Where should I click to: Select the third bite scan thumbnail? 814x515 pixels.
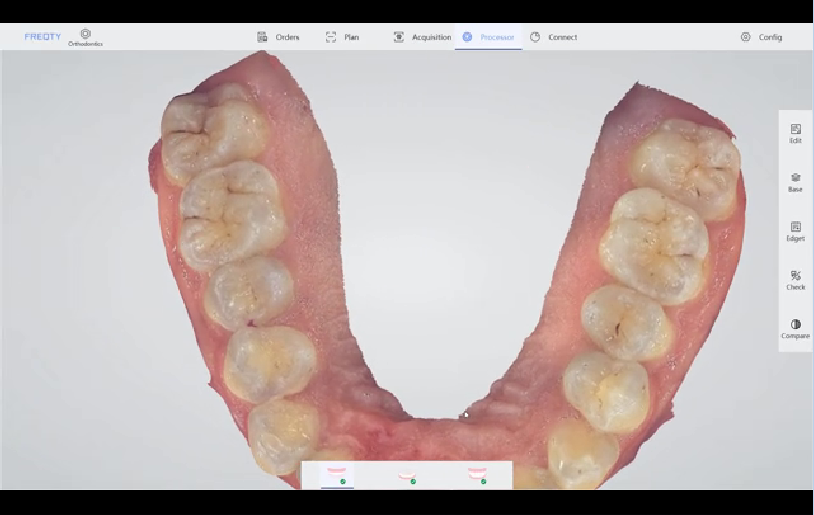(477, 475)
